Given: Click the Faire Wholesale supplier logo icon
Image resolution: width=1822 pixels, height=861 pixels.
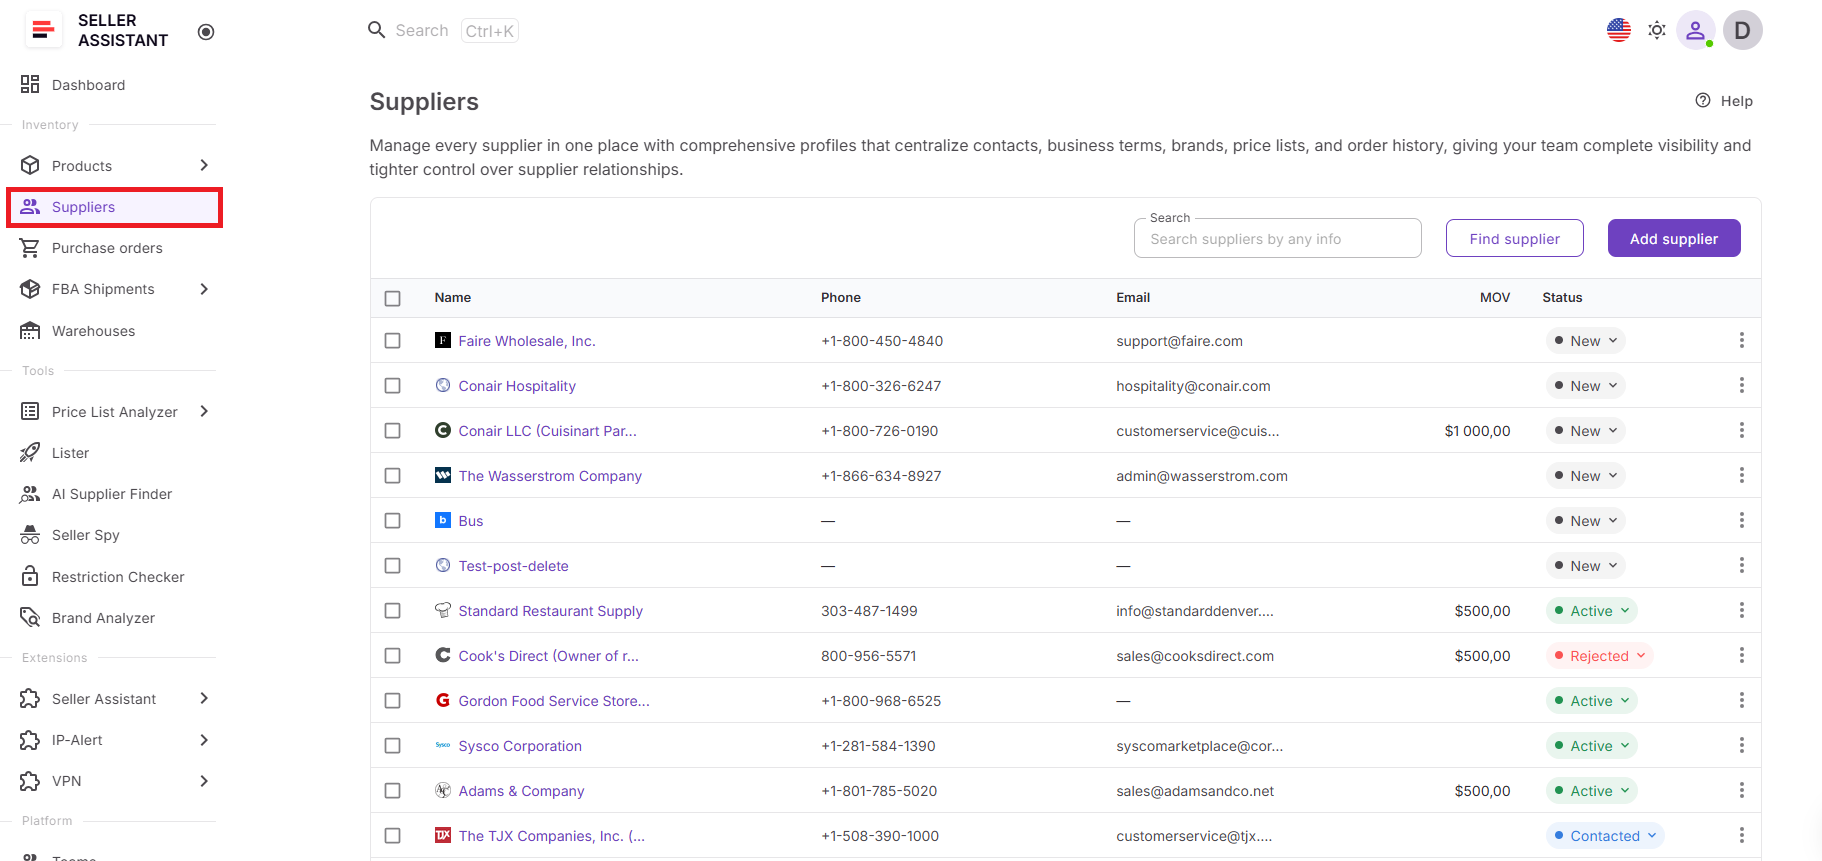Looking at the screenshot, I should point(443,340).
